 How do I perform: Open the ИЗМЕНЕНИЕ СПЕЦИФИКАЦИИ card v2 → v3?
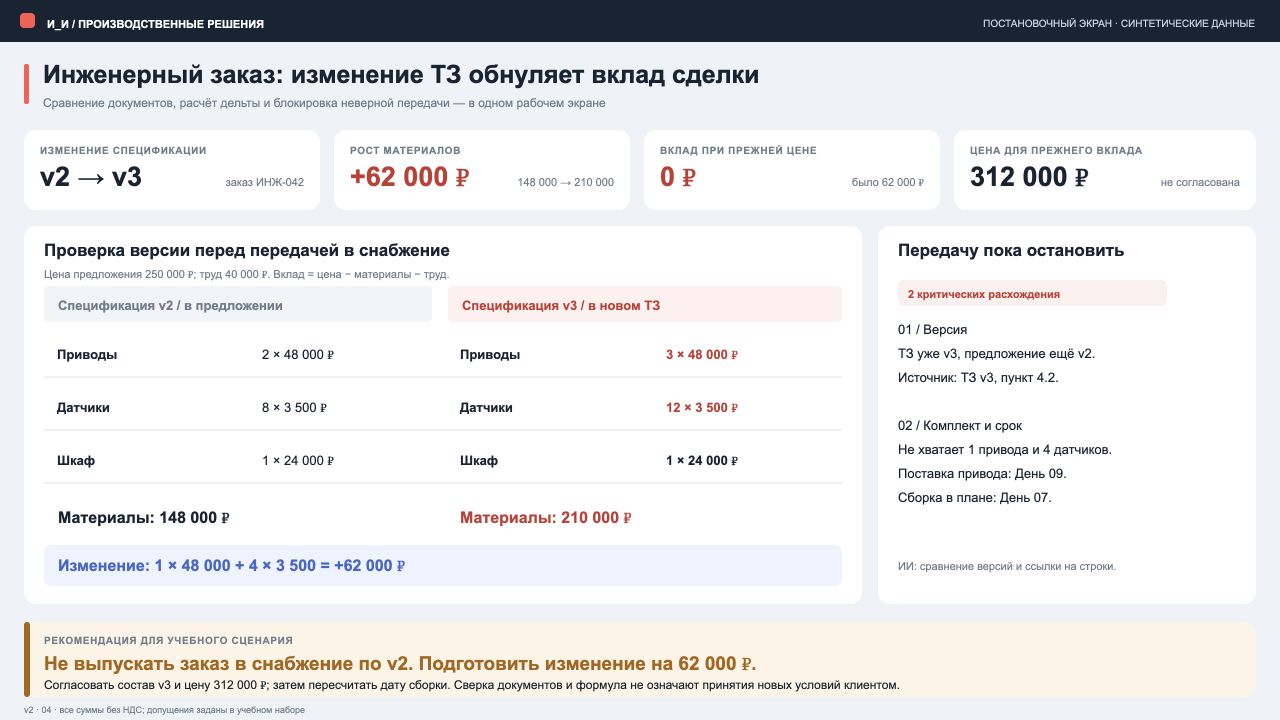(172, 170)
